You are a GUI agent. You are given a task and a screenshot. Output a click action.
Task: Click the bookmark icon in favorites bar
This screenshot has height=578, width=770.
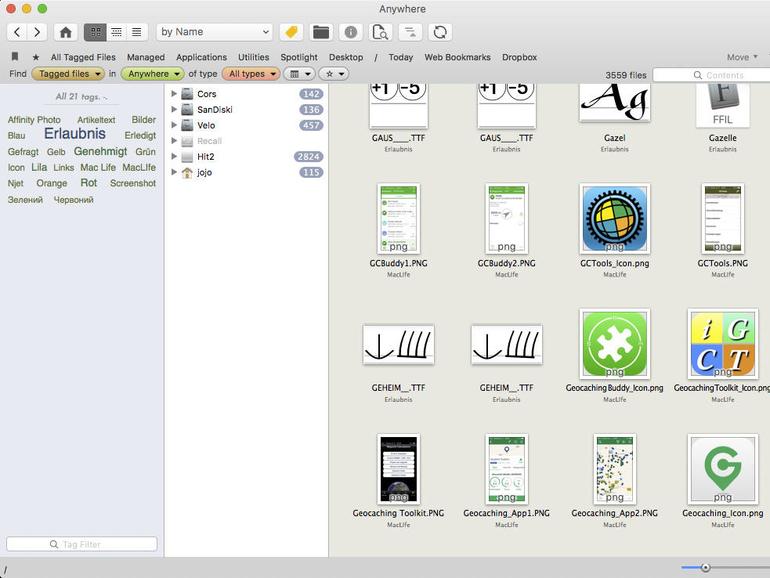click(x=15, y=56)
